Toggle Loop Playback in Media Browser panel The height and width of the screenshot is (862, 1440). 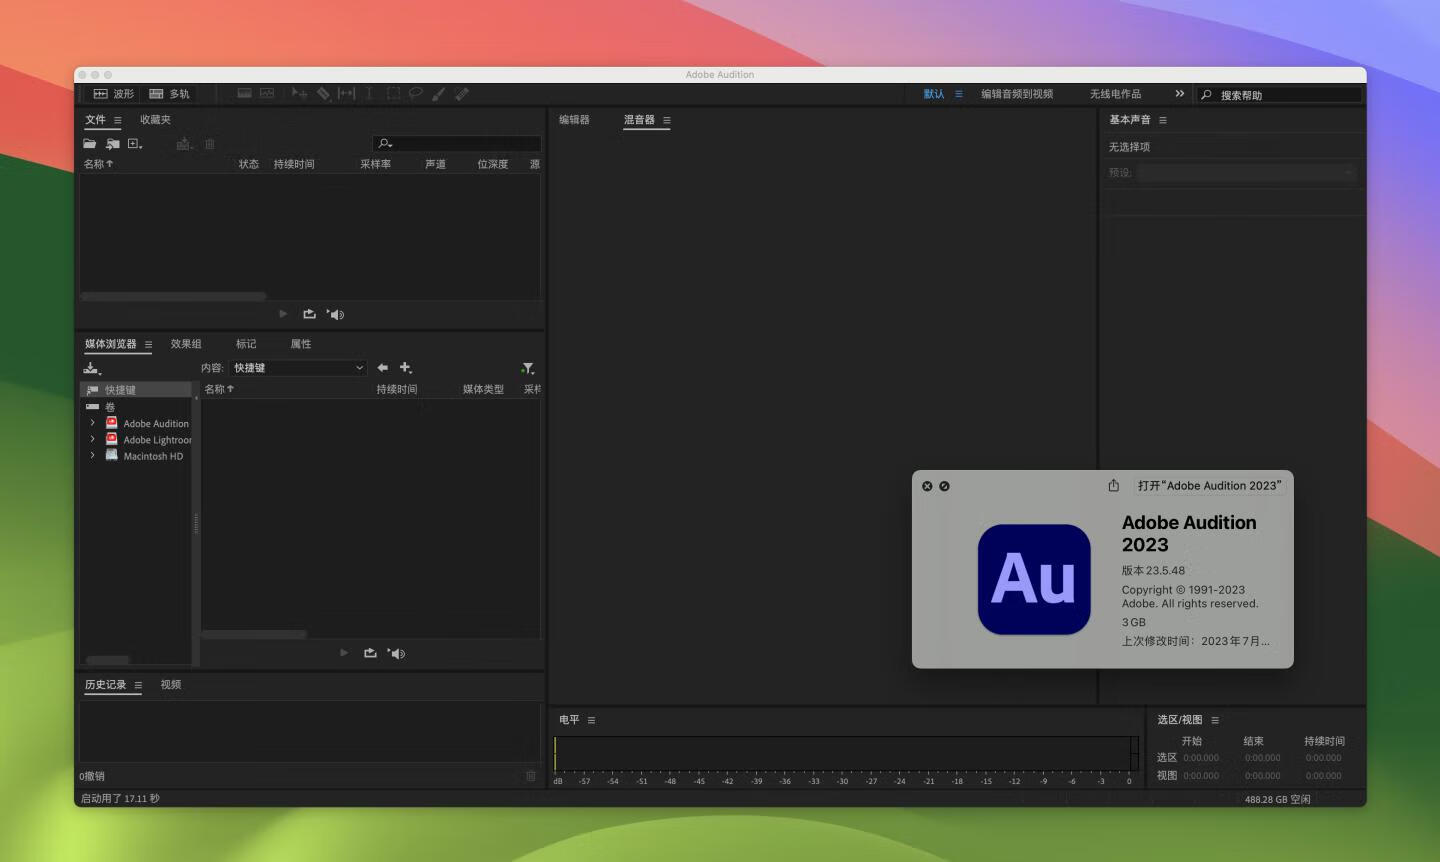(370, 653)
